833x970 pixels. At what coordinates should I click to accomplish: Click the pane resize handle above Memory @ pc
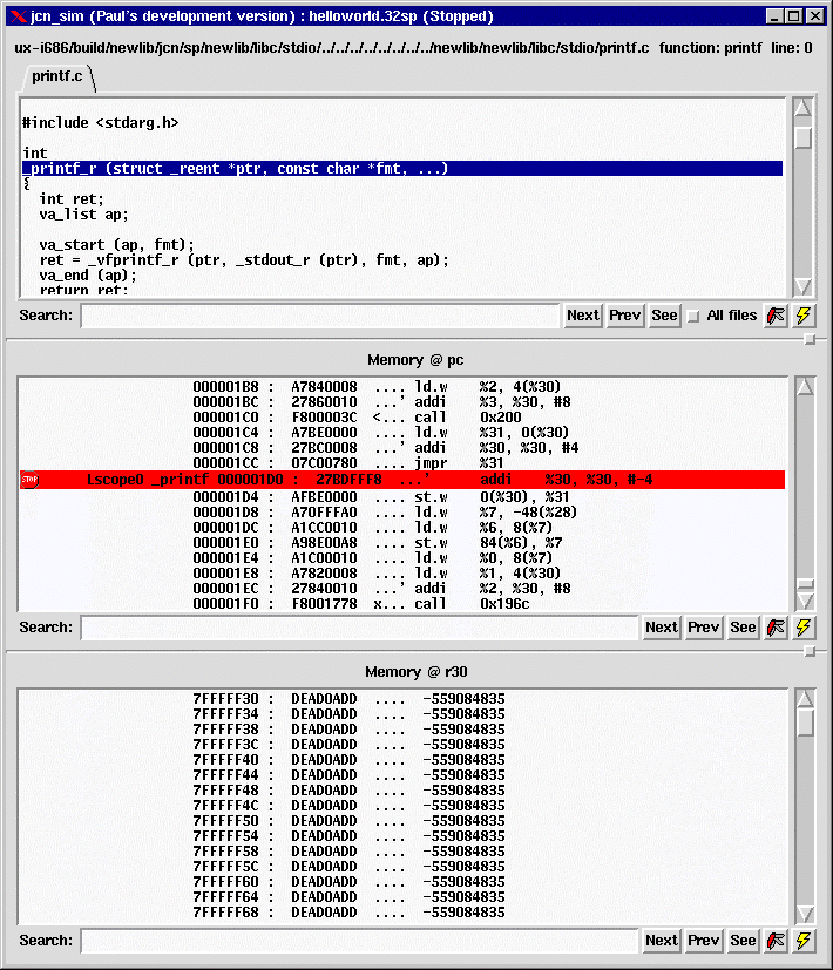point(810,340)
